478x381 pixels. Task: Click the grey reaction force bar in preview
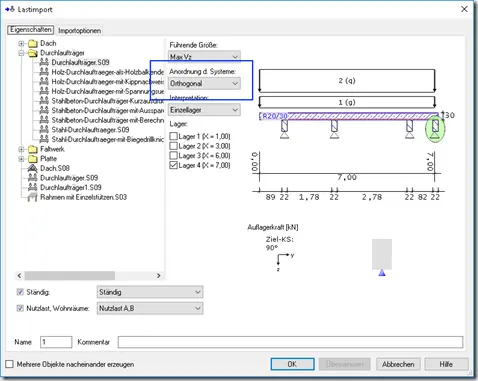click(x=382, y=254)
